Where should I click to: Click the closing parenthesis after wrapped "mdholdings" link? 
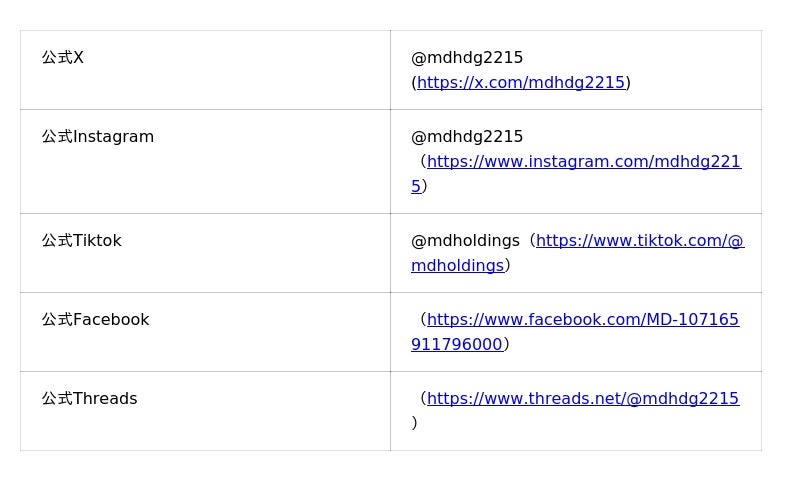click(x=508, y=266)
